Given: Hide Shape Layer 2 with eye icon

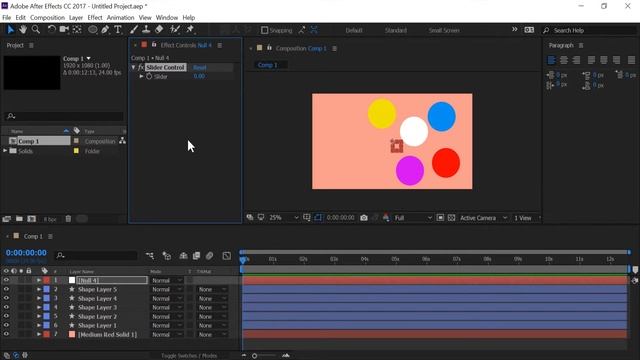Looking at the screenshot, I should pyautogui.click(x=6, y=316).
